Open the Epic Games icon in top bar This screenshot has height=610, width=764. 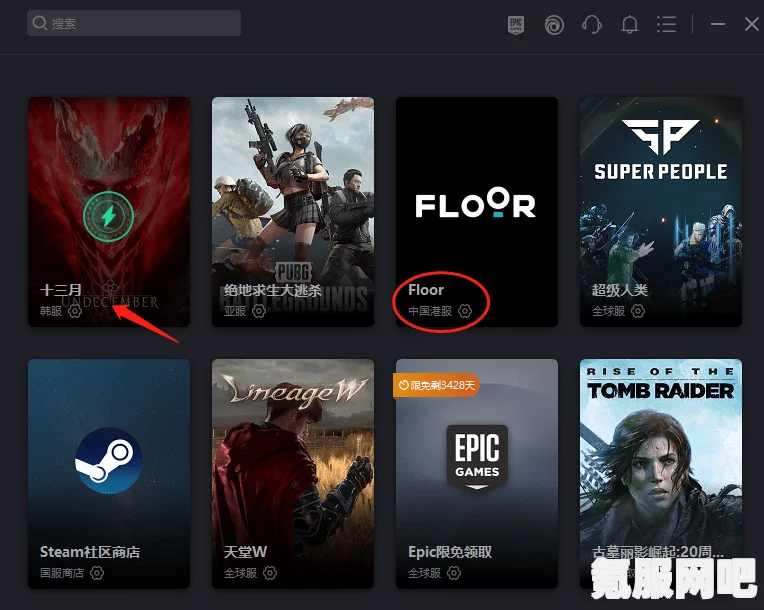pos(516,24)
